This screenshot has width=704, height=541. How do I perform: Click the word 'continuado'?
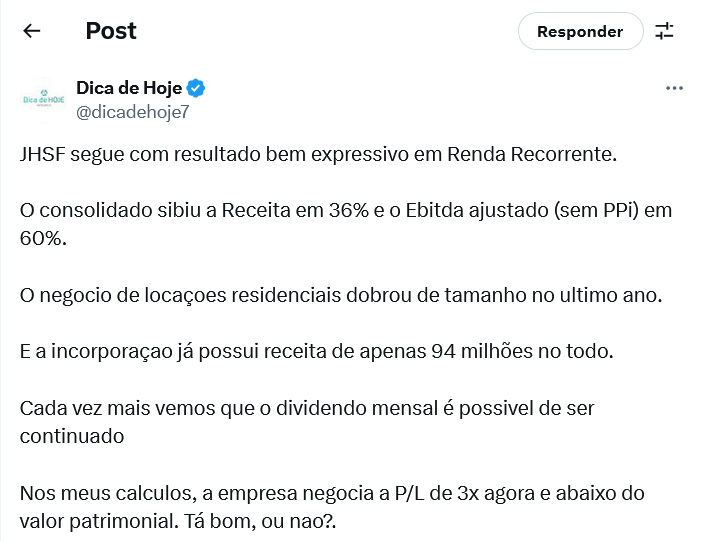click(72, 437)
